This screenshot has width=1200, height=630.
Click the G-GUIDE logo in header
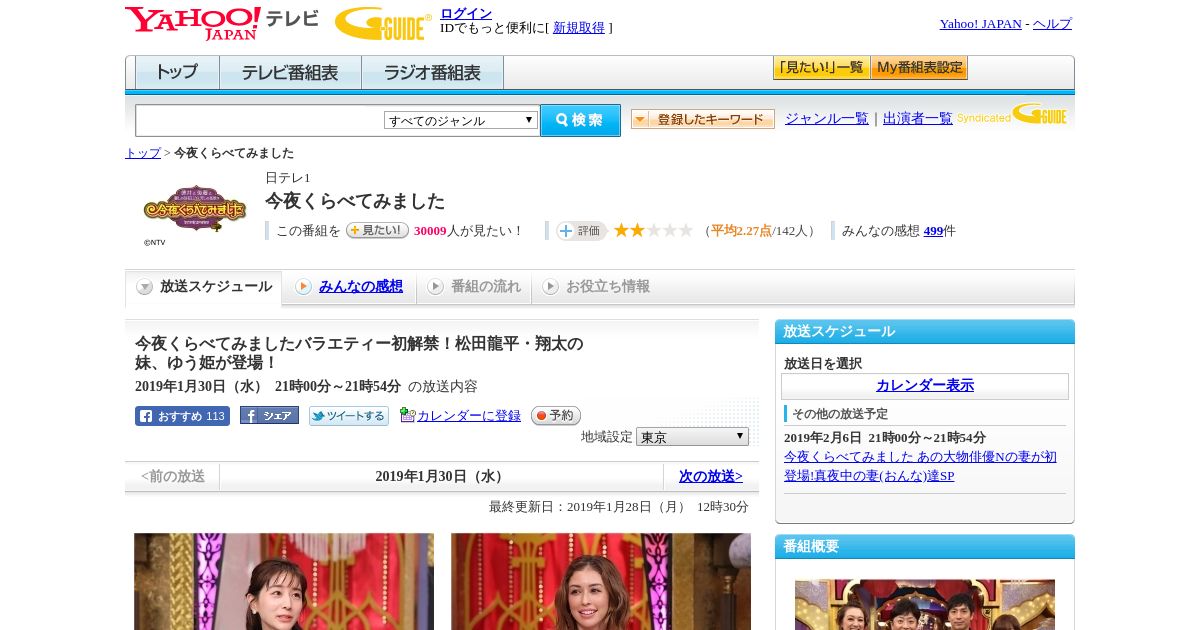[383, 23]
